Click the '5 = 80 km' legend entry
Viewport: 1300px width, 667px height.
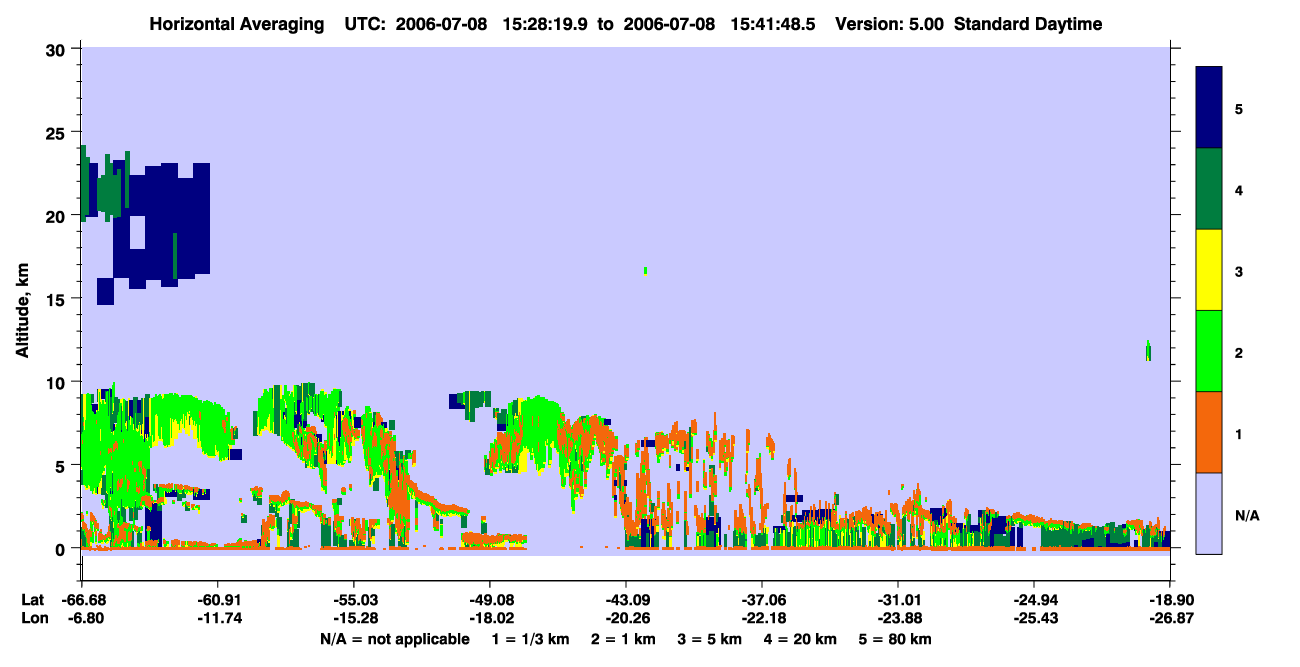pyautogui.click(x=895, y=639)
